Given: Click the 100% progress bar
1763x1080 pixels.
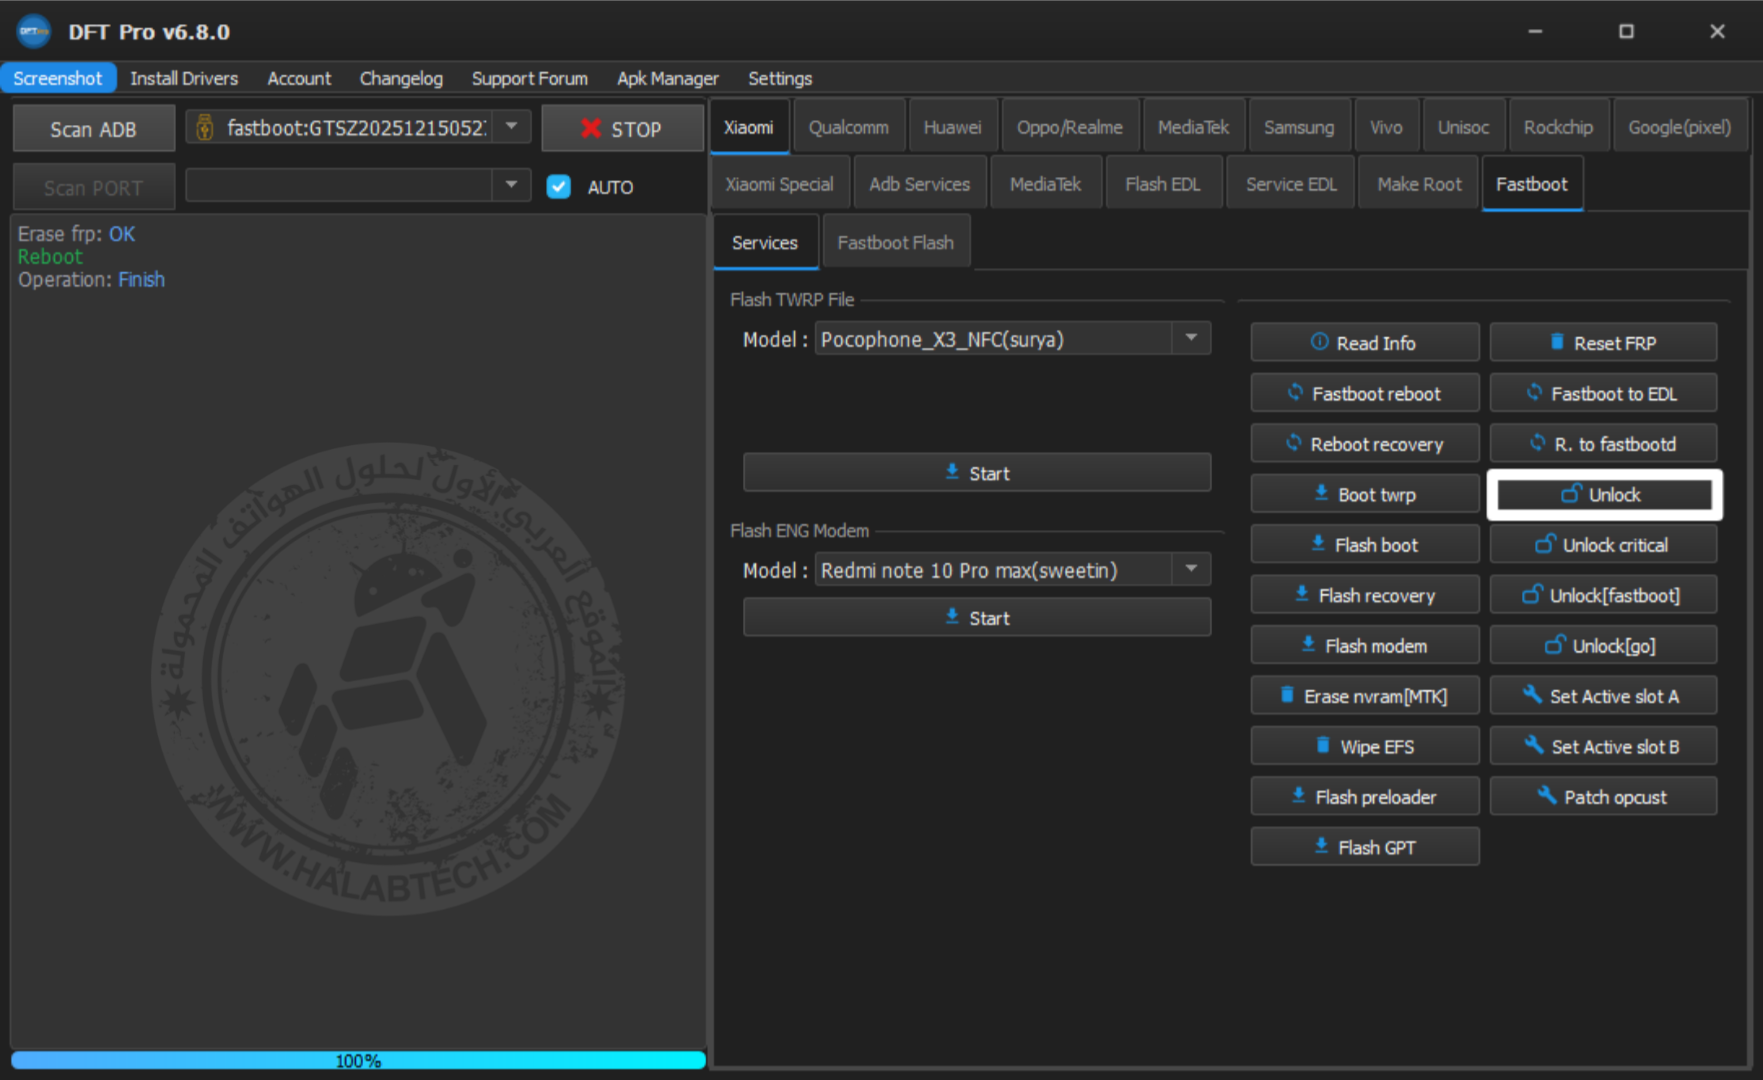Looking at the screenshot, I should click(x=358, y=1060).
